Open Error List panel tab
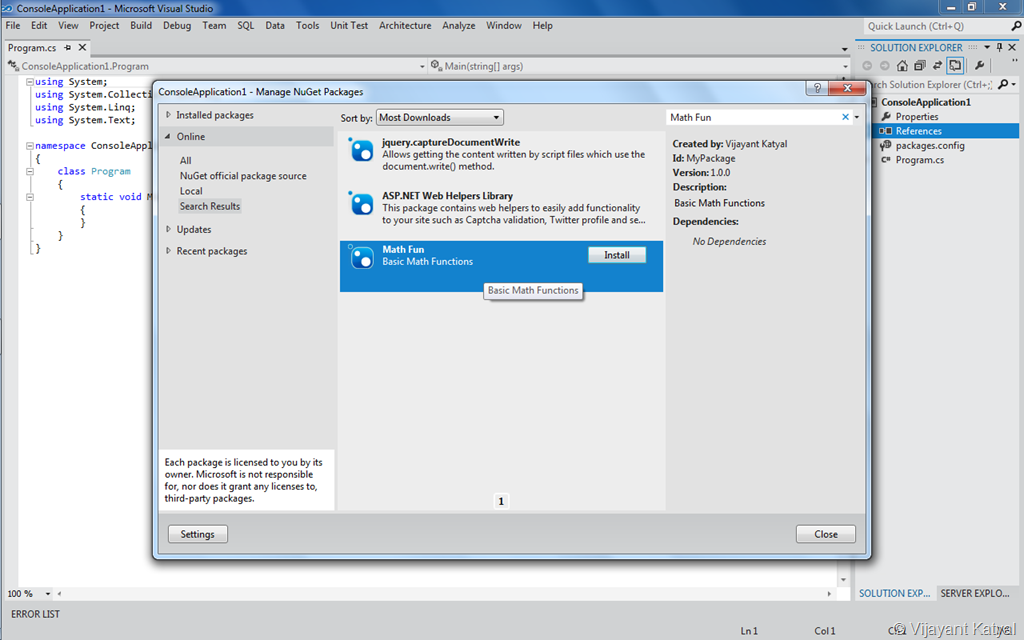The width and height of the screenshot is (1024, 640). pos(35,614)
